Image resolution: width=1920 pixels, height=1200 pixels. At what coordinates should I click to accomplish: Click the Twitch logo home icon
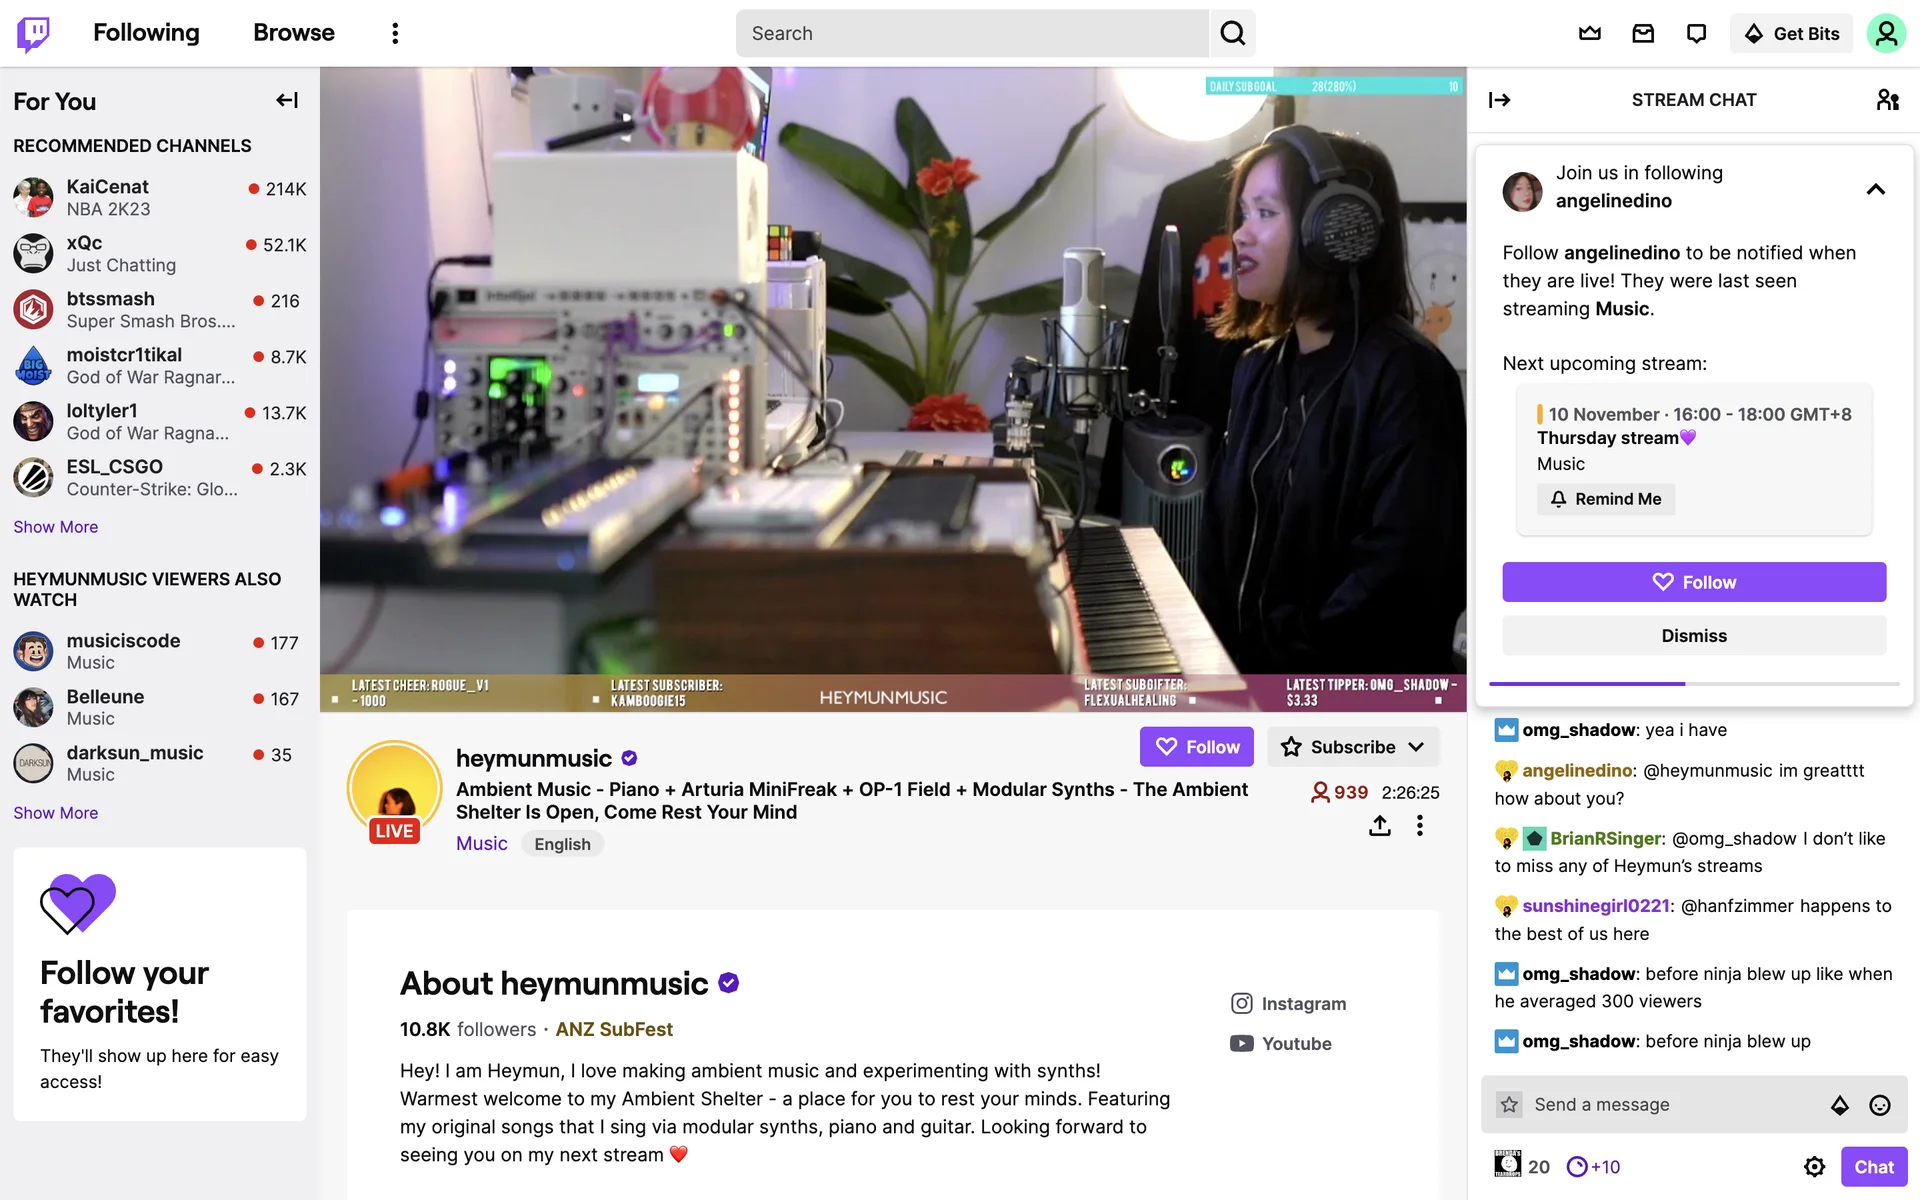(34, 34)
